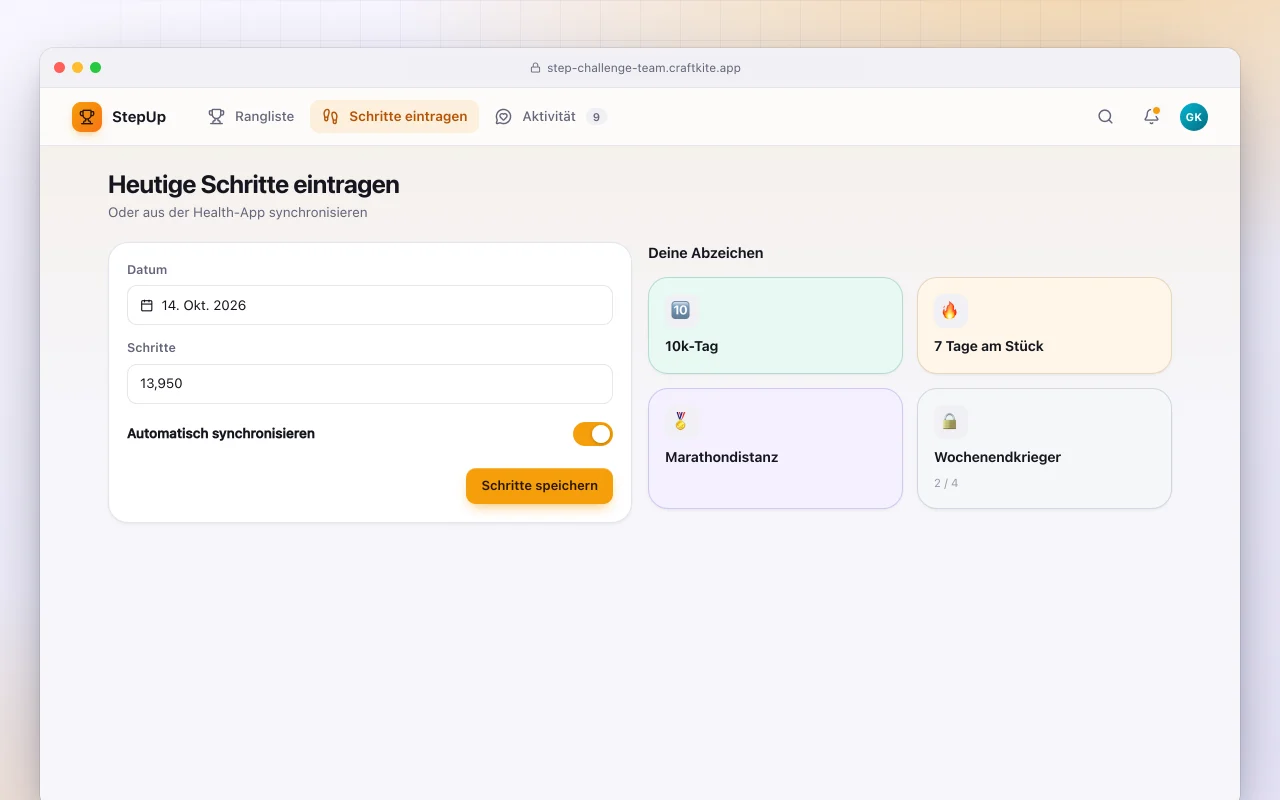Click the Automatisch synchronisieren label
This screenshot has height=800, width=1280.
click(x=221, y=434)
